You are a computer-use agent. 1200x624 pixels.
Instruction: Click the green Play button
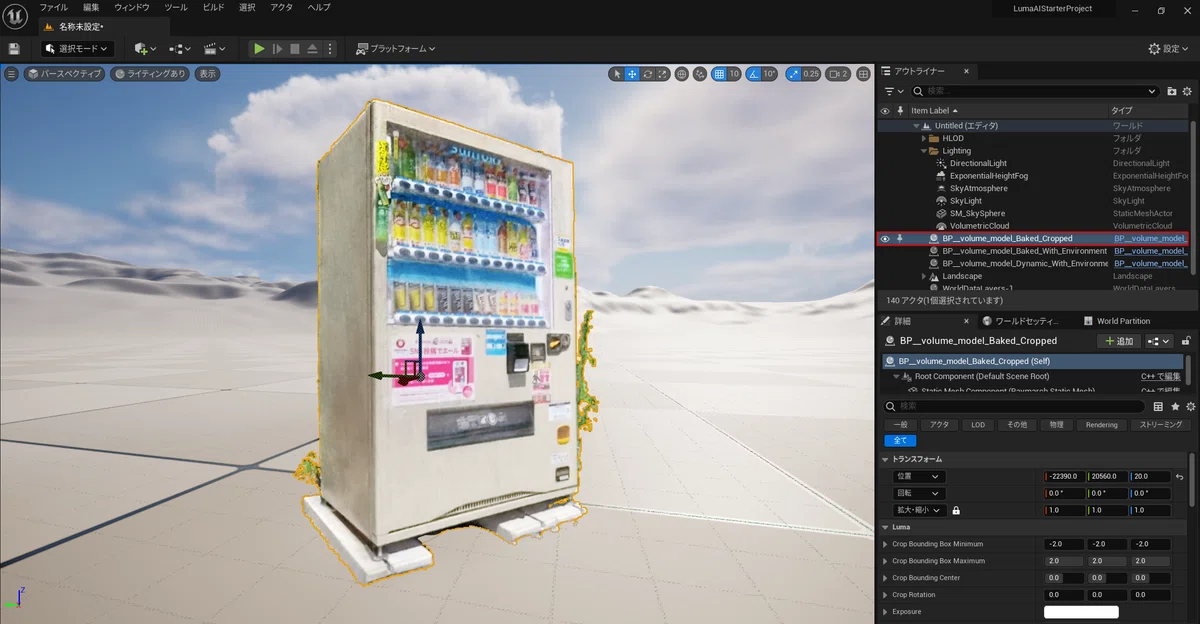pos(259,48)
